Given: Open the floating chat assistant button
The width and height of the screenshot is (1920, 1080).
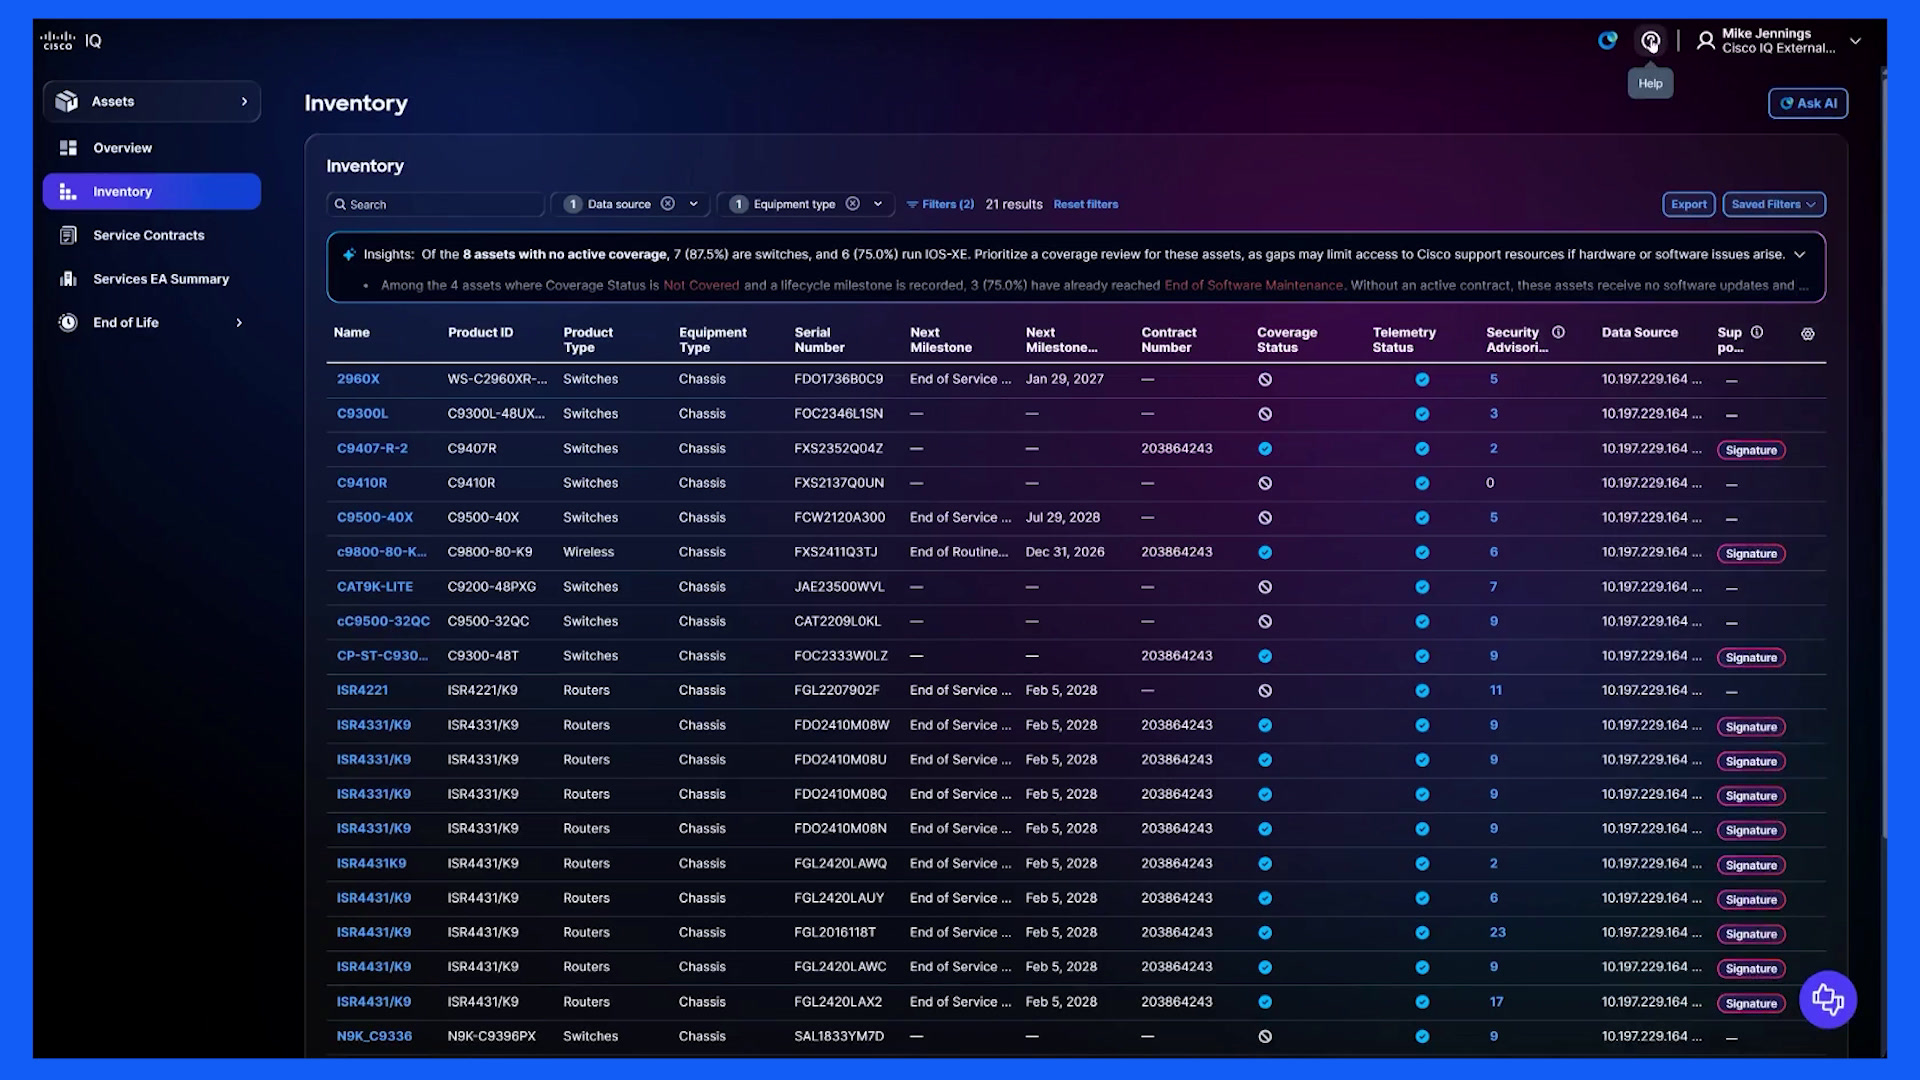Looking at the screenshot, I should click(x=1828, y=999).
